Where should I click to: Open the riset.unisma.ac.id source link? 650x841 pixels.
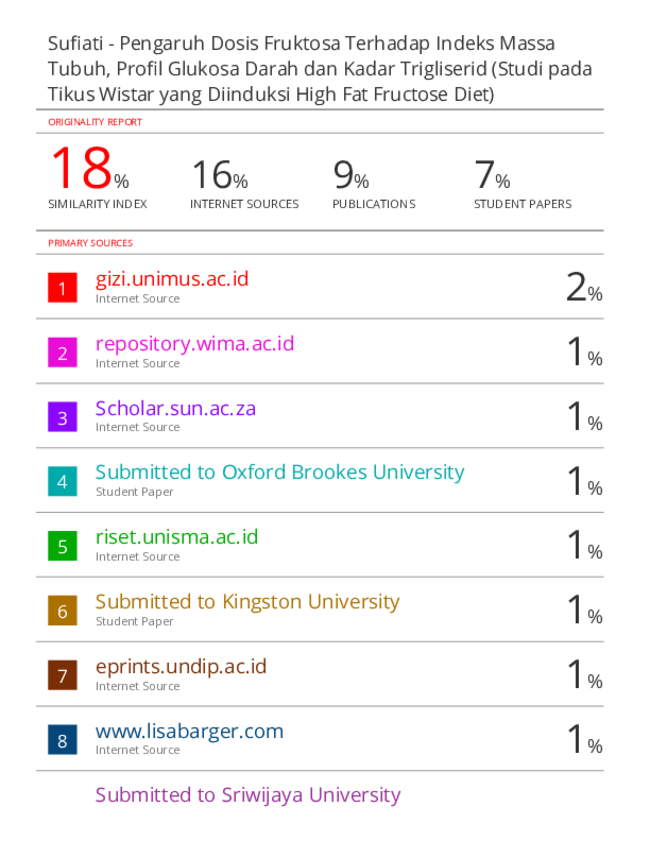(177, 537)
